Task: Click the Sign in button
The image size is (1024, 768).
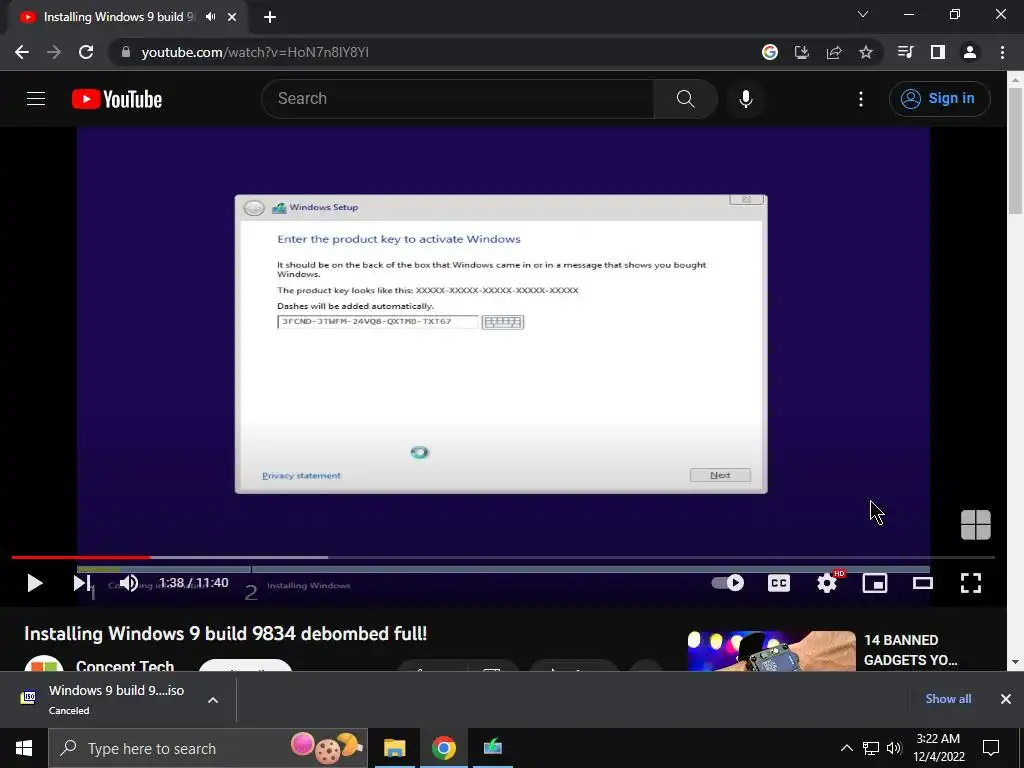Action: [x=940, y=99]
